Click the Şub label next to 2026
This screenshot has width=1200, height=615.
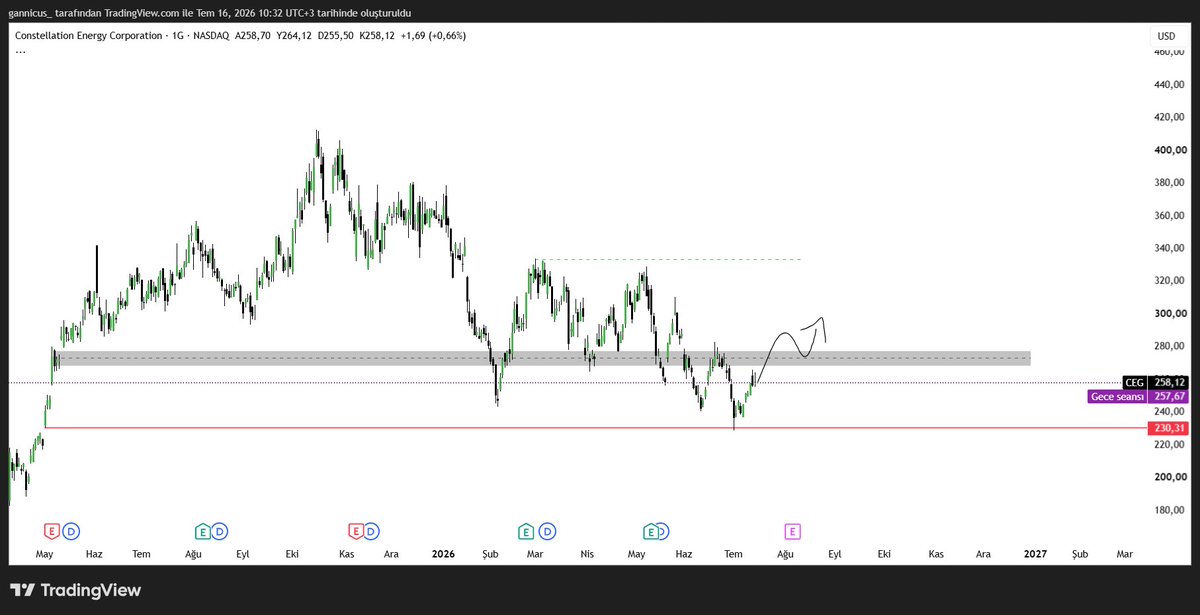click(x=489, y=553)
